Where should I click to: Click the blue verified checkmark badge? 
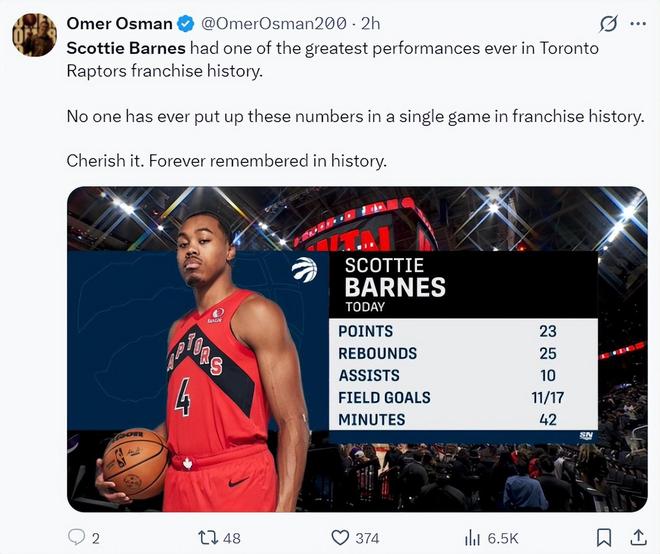click(186, 24)
